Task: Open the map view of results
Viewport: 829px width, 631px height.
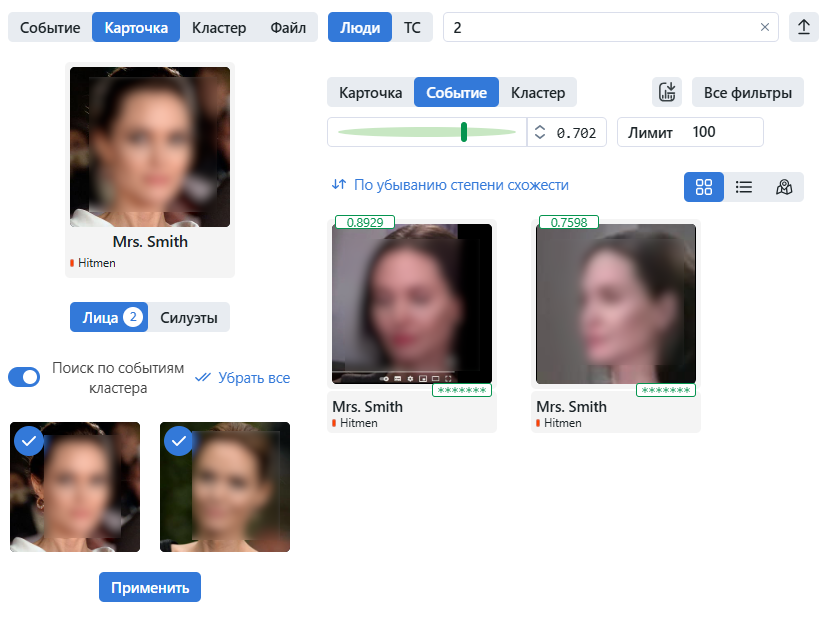Action: tap(784, 186)
